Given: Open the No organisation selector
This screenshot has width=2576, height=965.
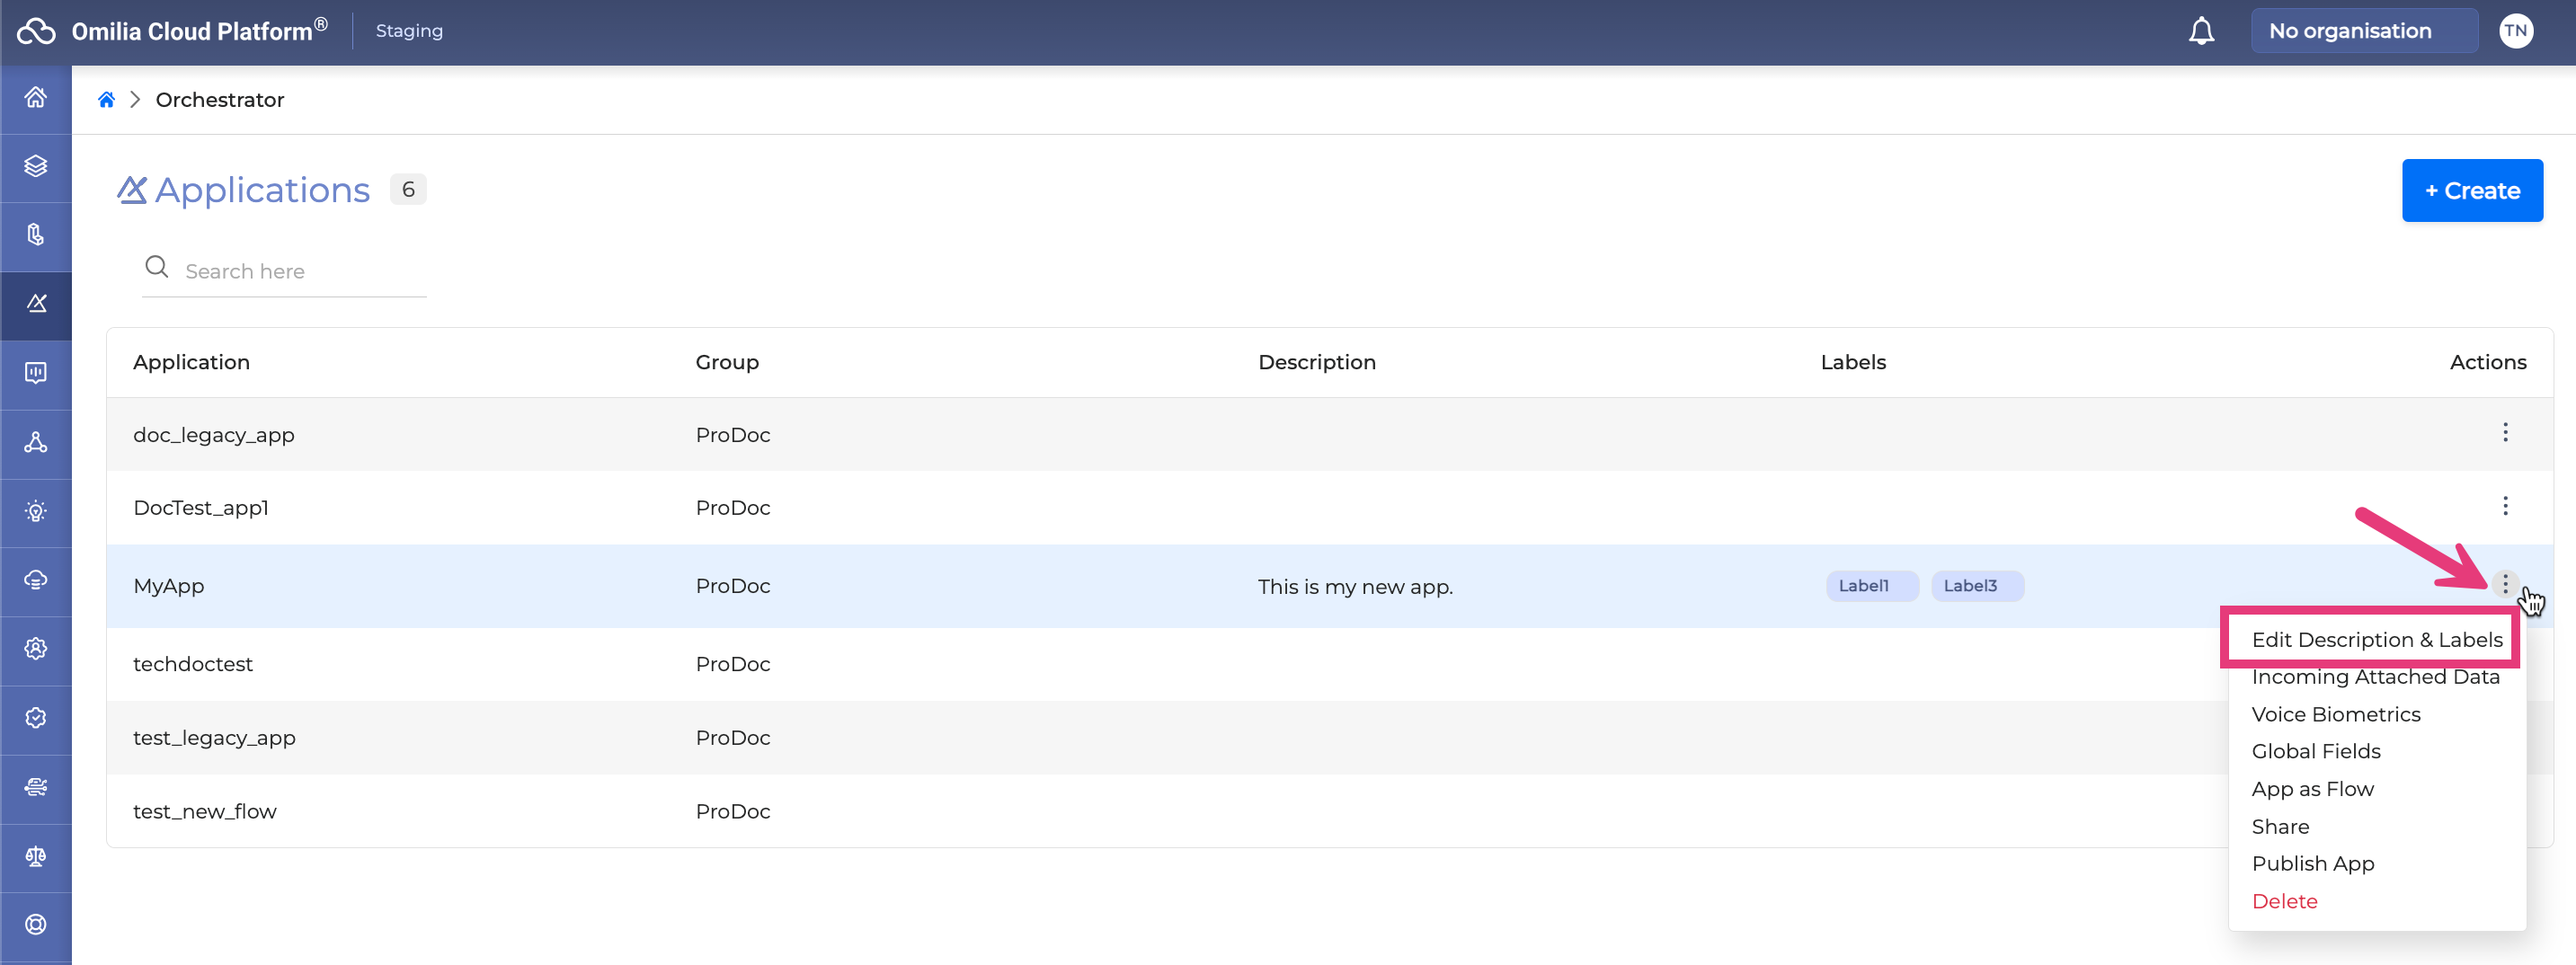Looking at the screenshot, I should pyautogui.click(x=2363, y=31).
